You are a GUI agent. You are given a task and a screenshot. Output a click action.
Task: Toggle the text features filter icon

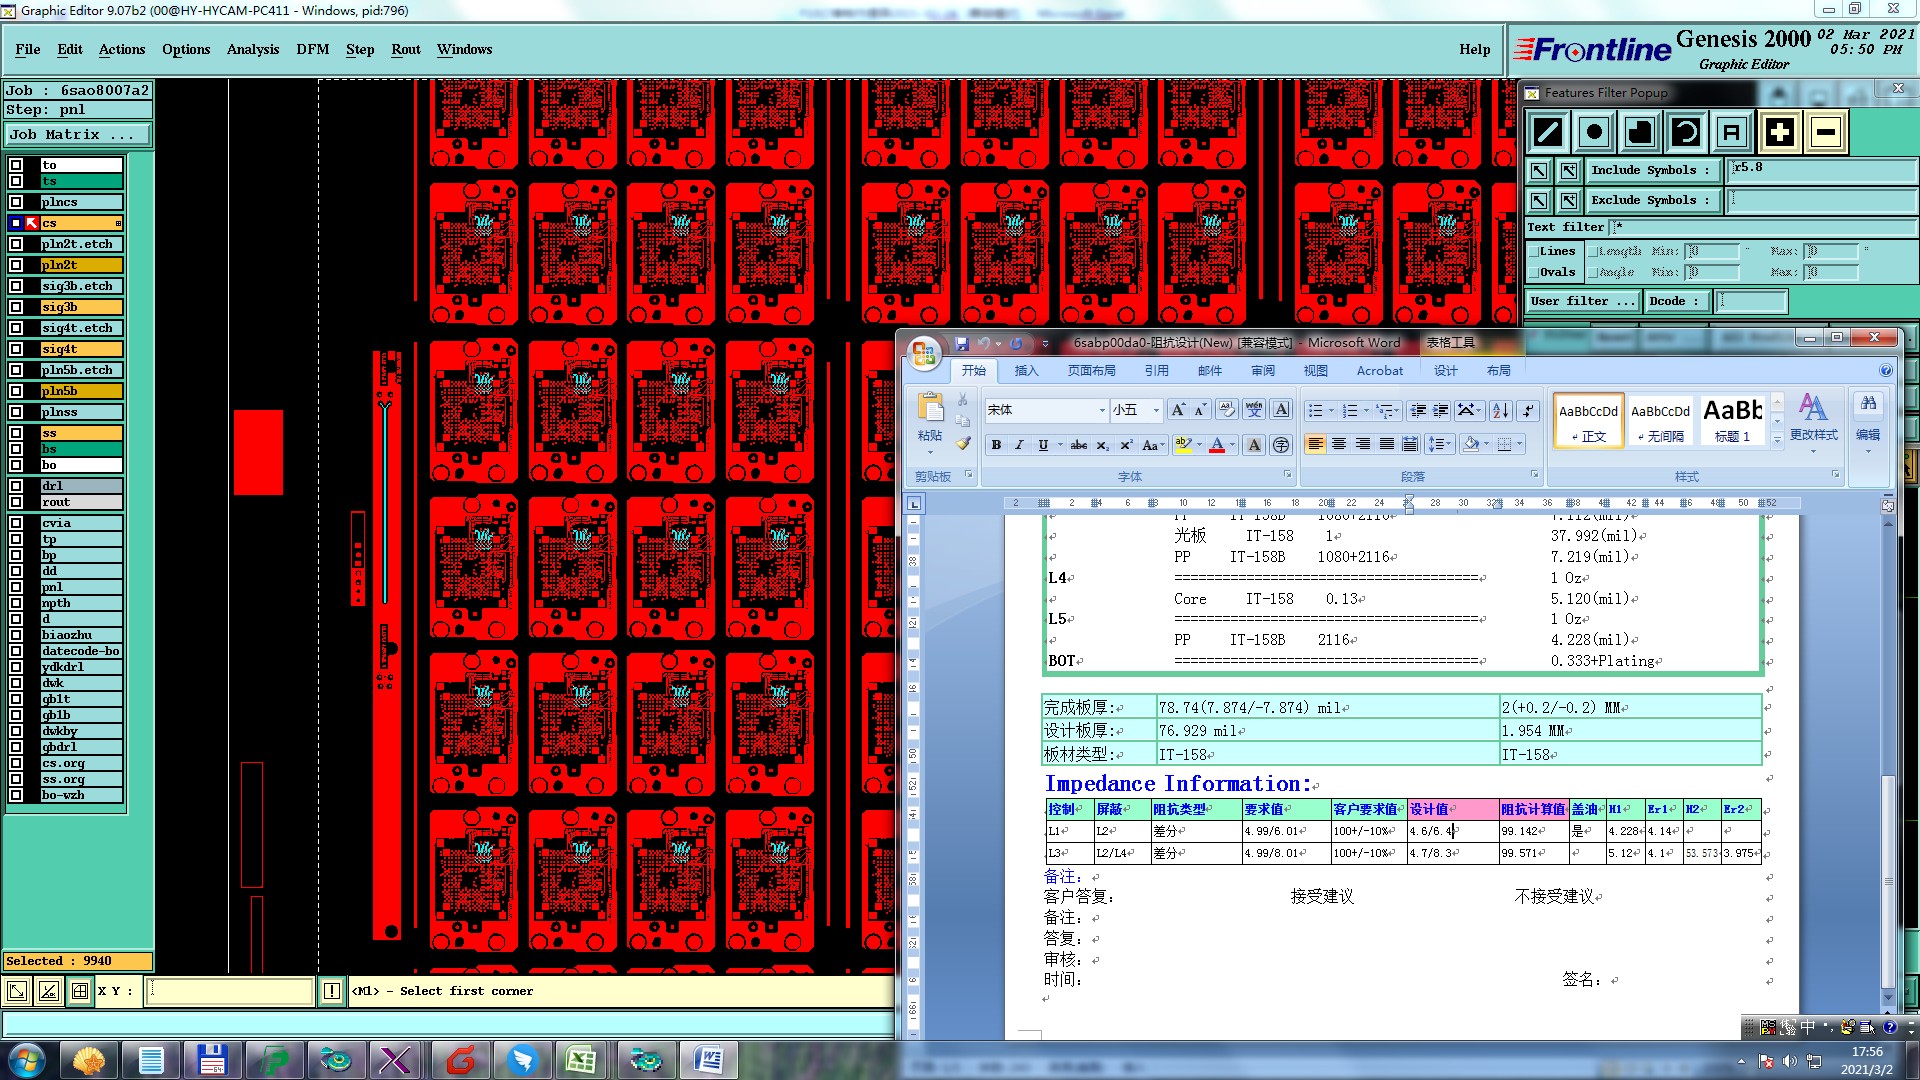tap(1732, 132)
